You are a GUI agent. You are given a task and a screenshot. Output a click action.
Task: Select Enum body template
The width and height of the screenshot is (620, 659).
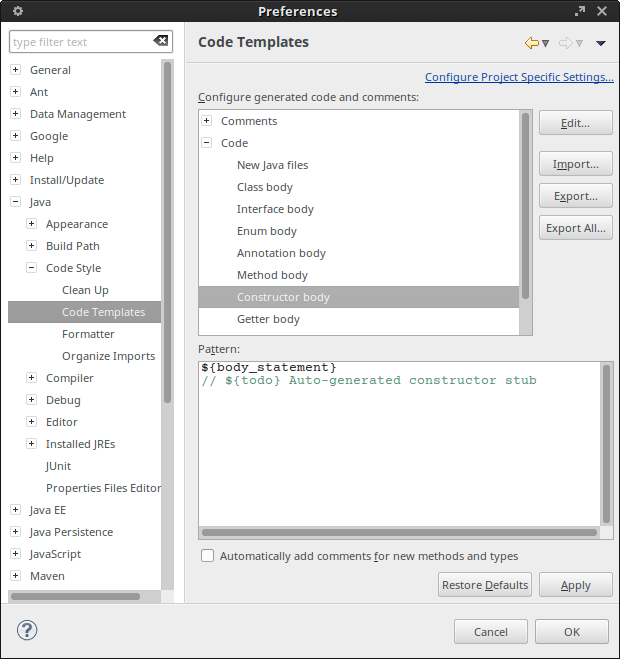267,231
